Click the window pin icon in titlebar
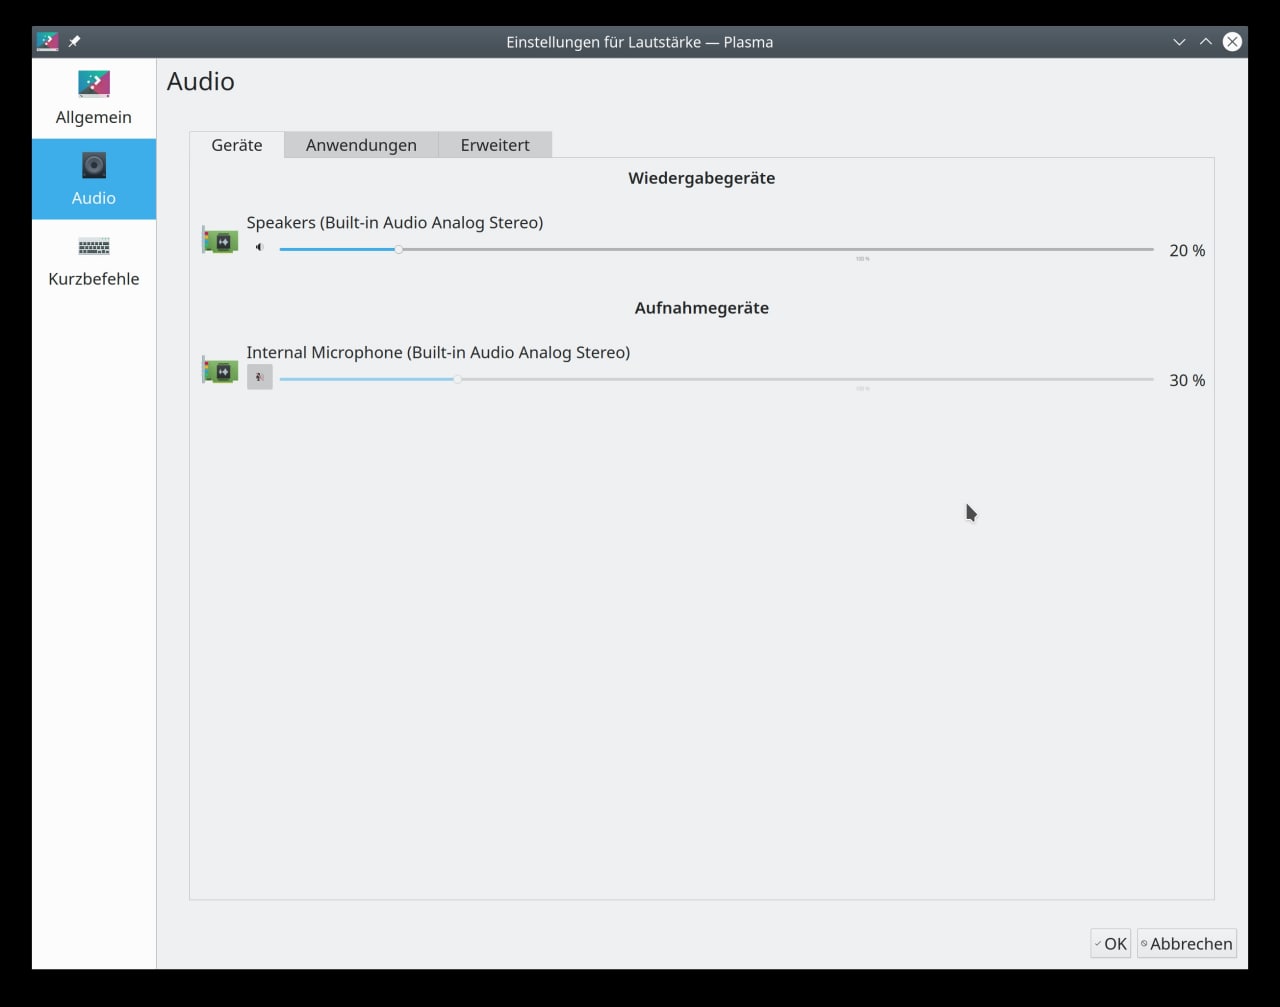Screen dimensions: 1280x1007 click(74, 42)
